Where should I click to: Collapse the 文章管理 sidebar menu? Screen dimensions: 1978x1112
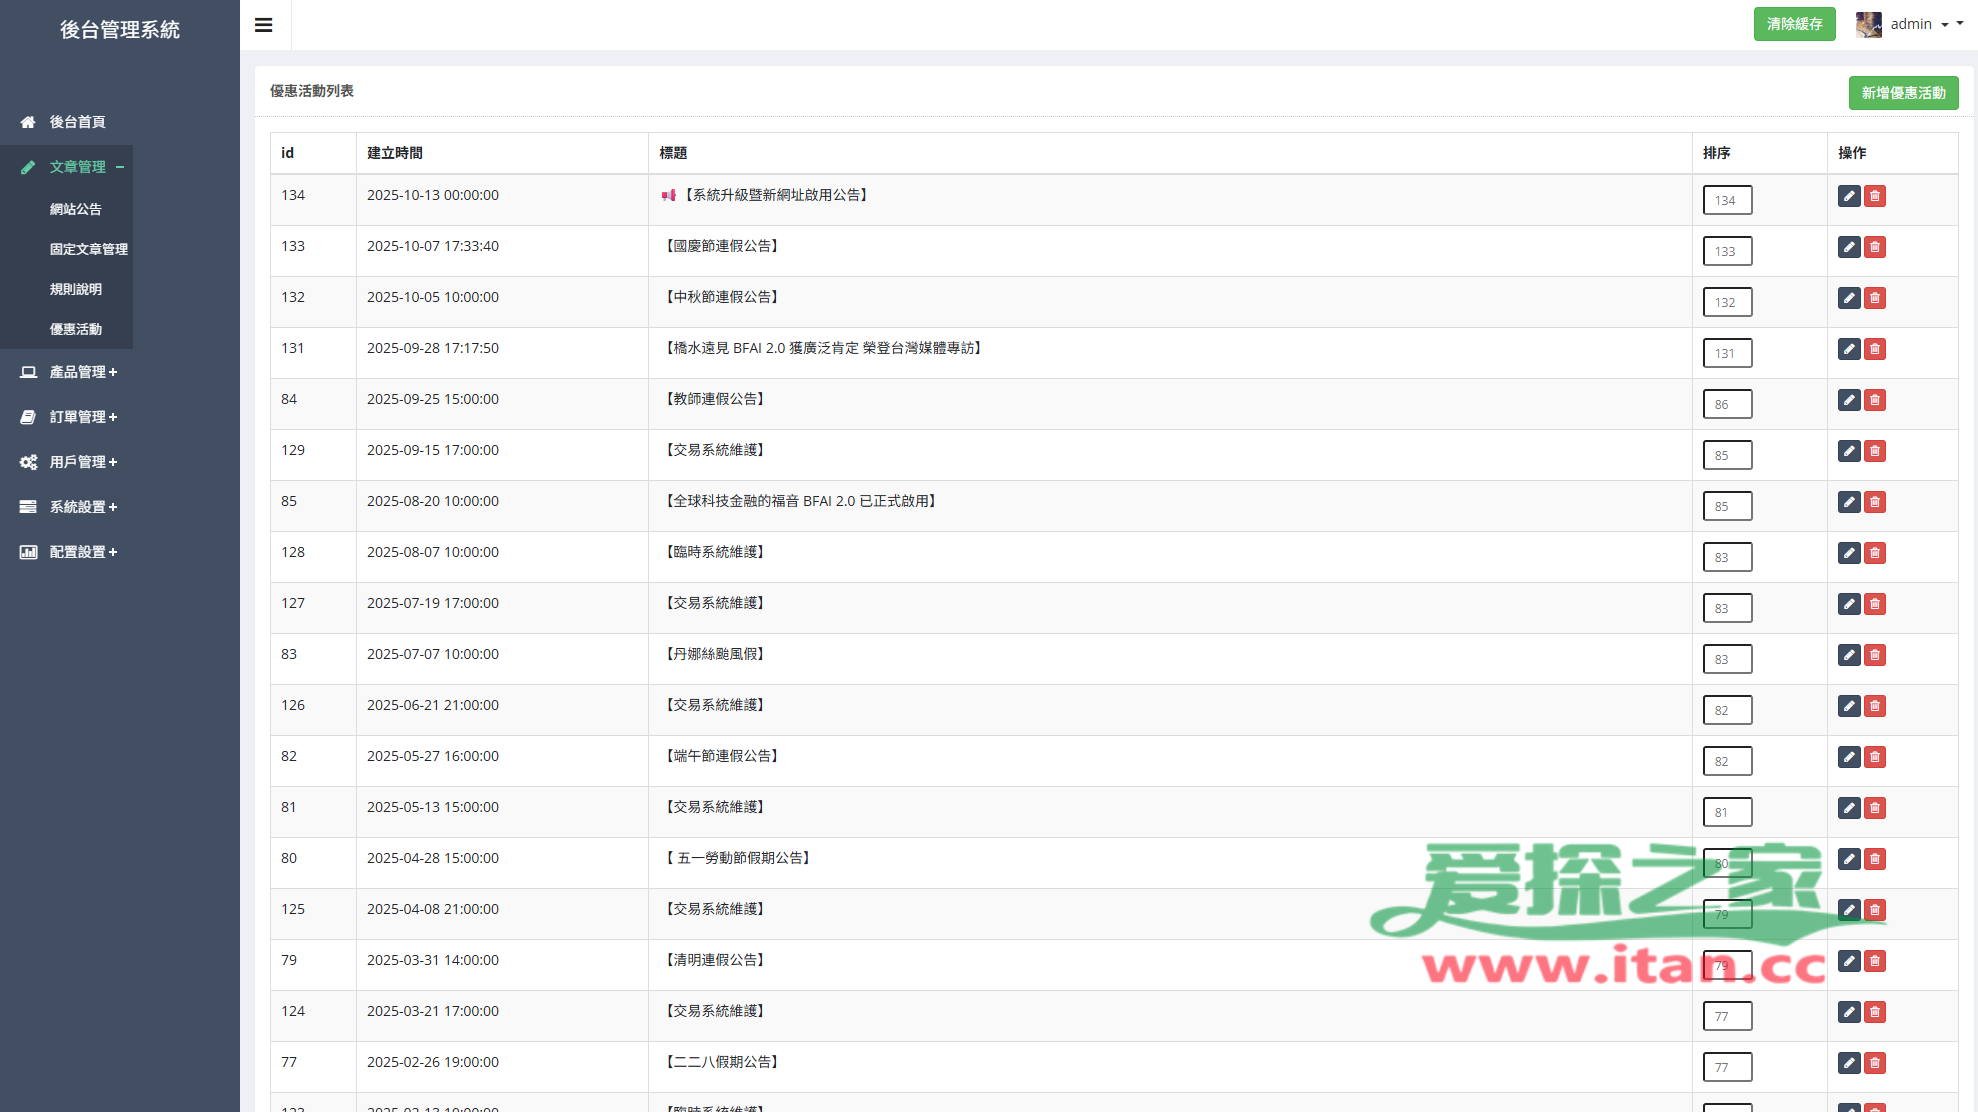coord(77,167)
